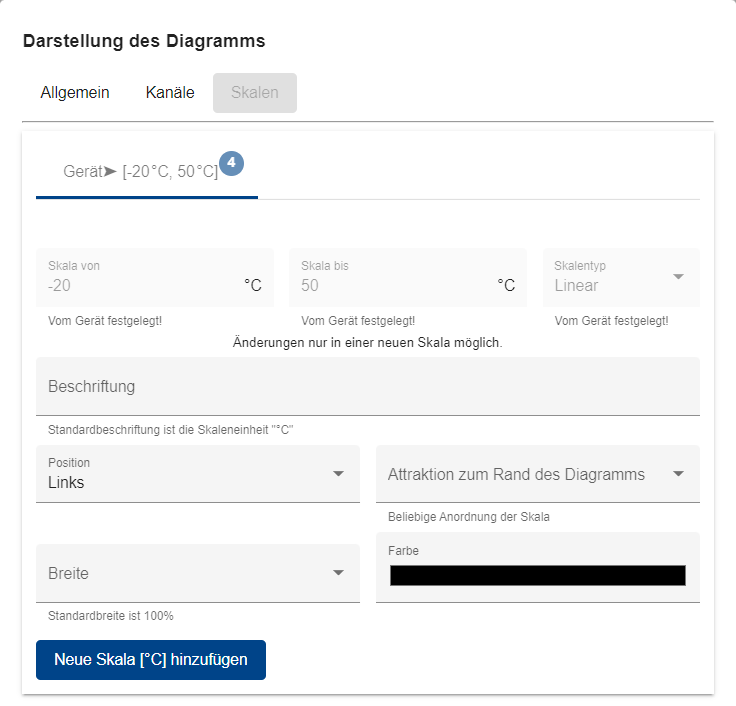736x706 pixels.
Task: Click the caret icon in the Breite field
Action: coord(338,573)
